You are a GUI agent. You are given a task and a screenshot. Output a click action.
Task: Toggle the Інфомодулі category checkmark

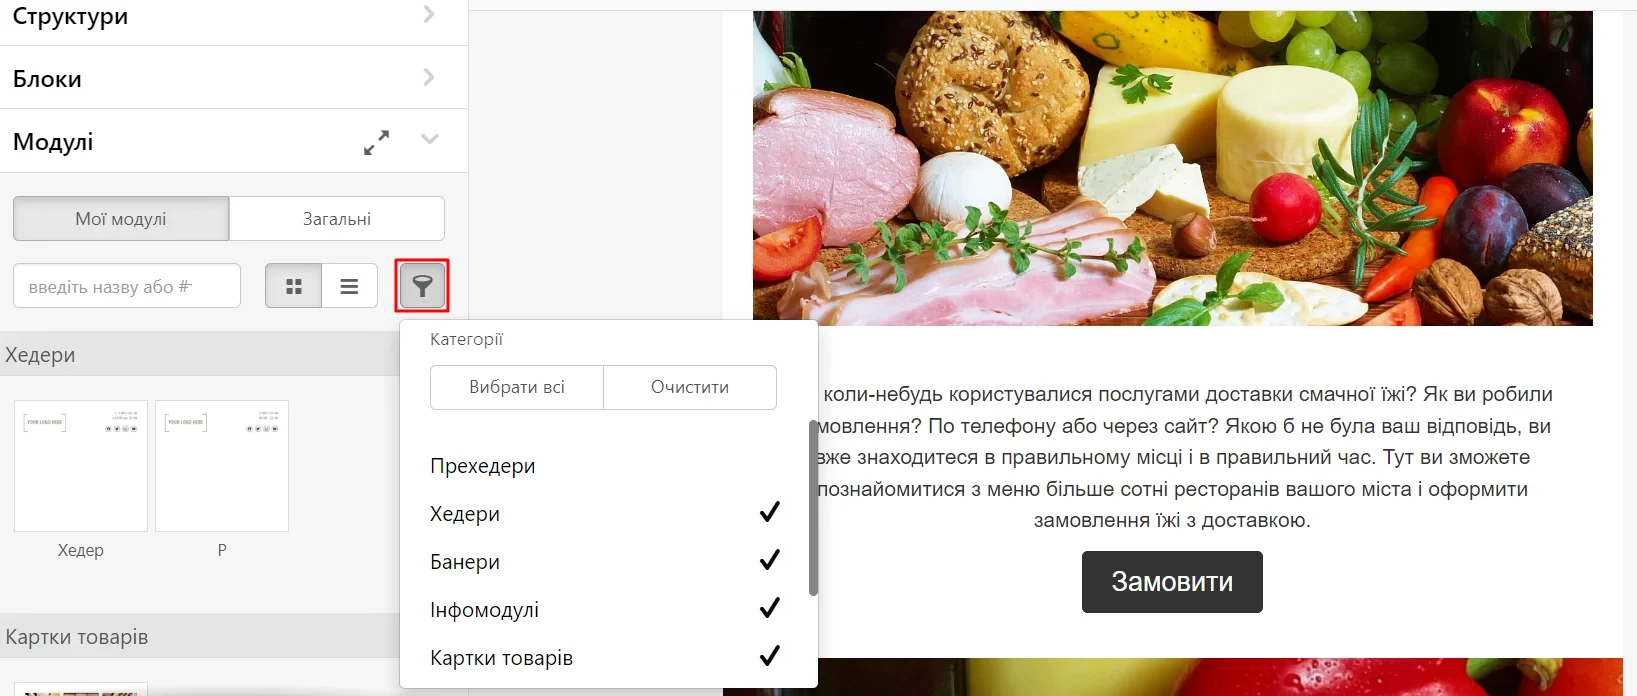tap(769, 609)
